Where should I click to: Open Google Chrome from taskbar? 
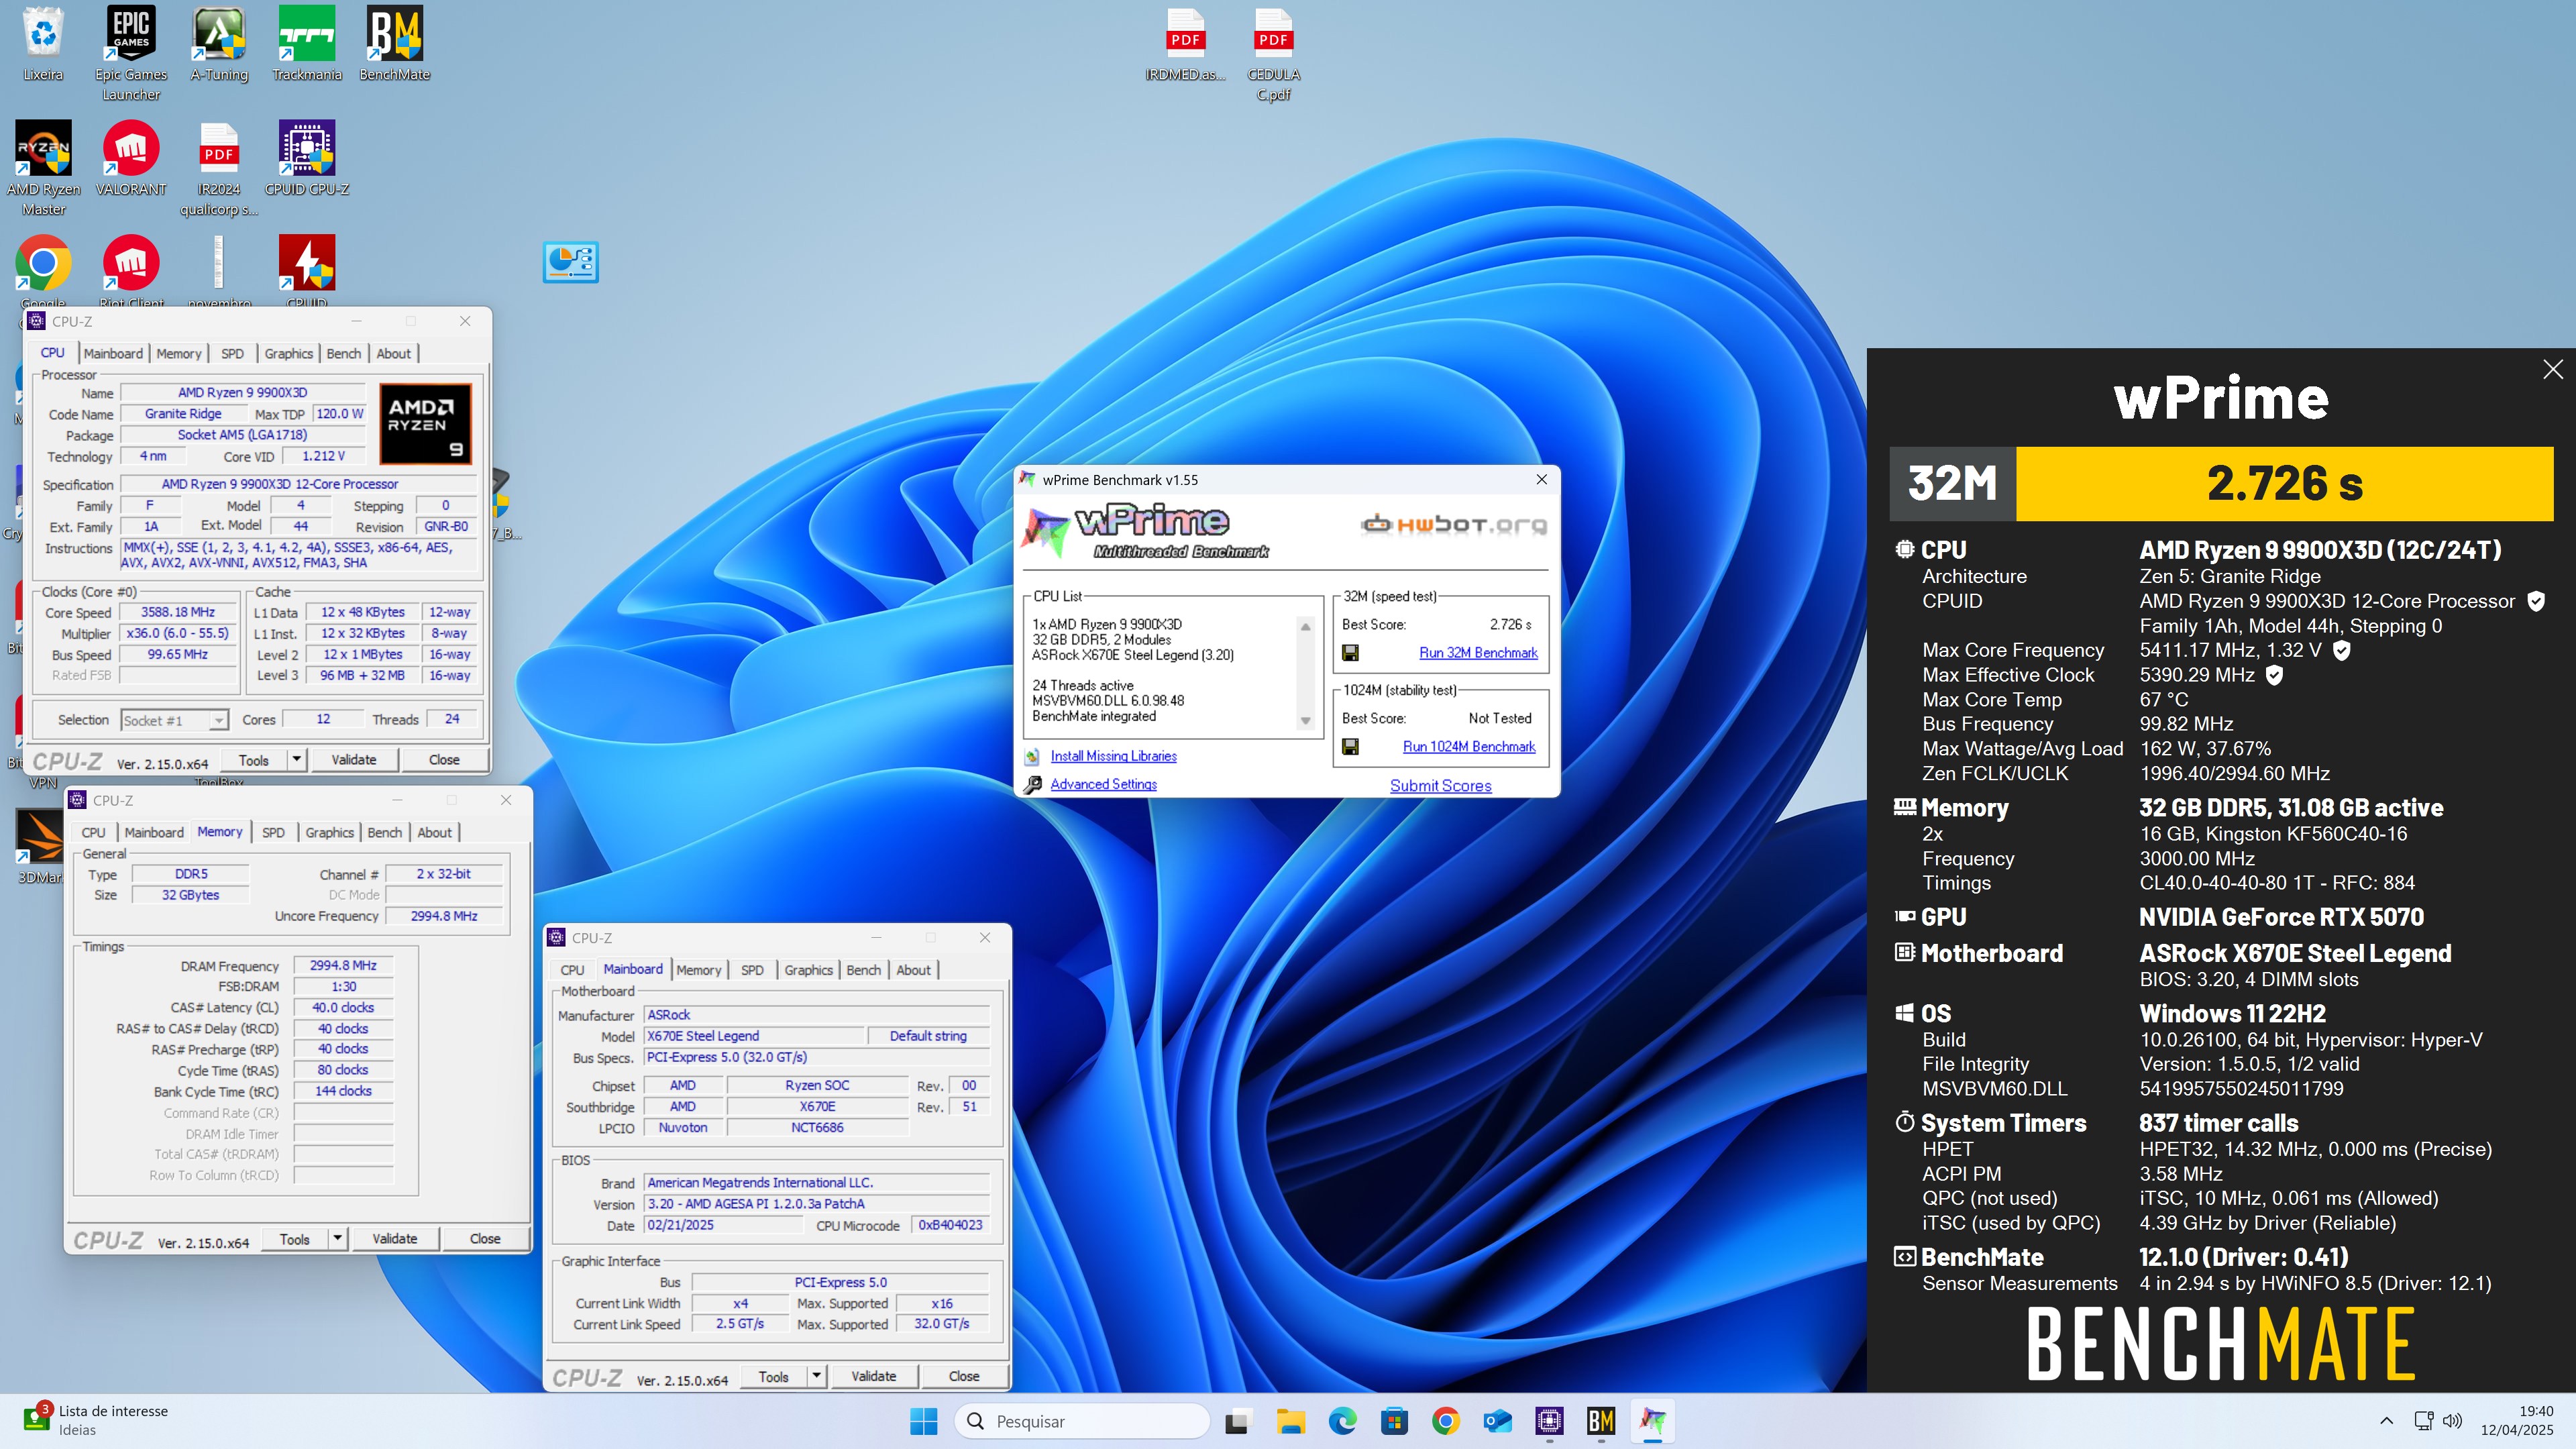1445,1420
